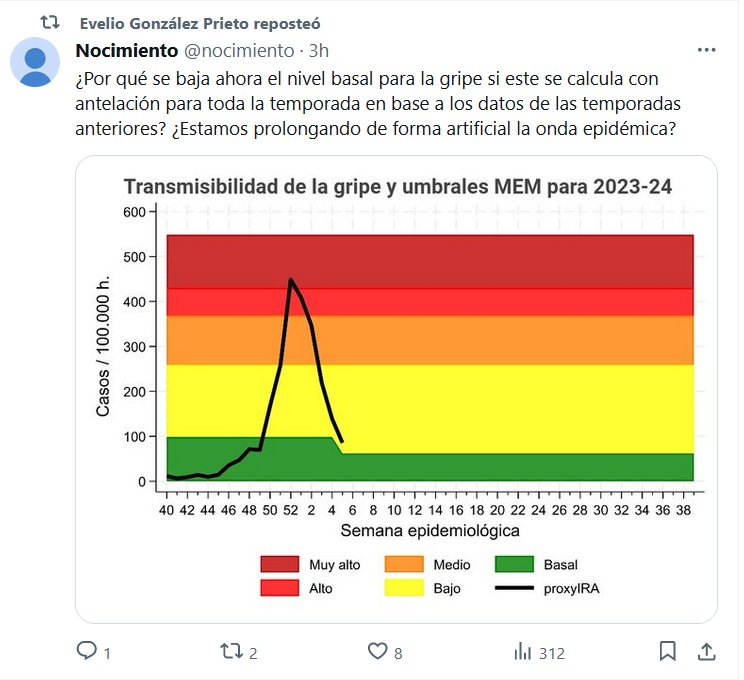Bookmark this tweet
Screen dimensions: 744x680
pos(667,652)
